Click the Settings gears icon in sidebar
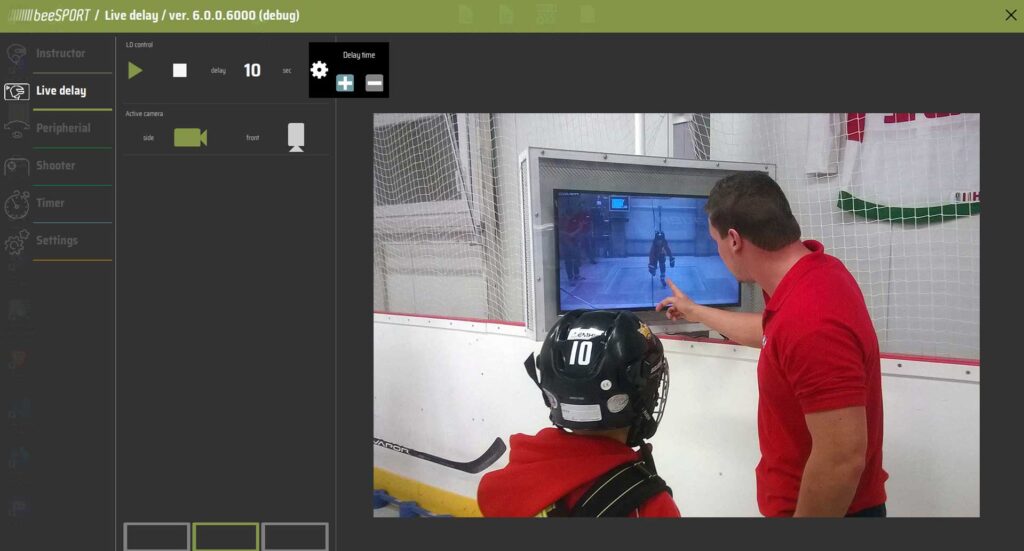The image size is (1024, 551). click(16, 242)
